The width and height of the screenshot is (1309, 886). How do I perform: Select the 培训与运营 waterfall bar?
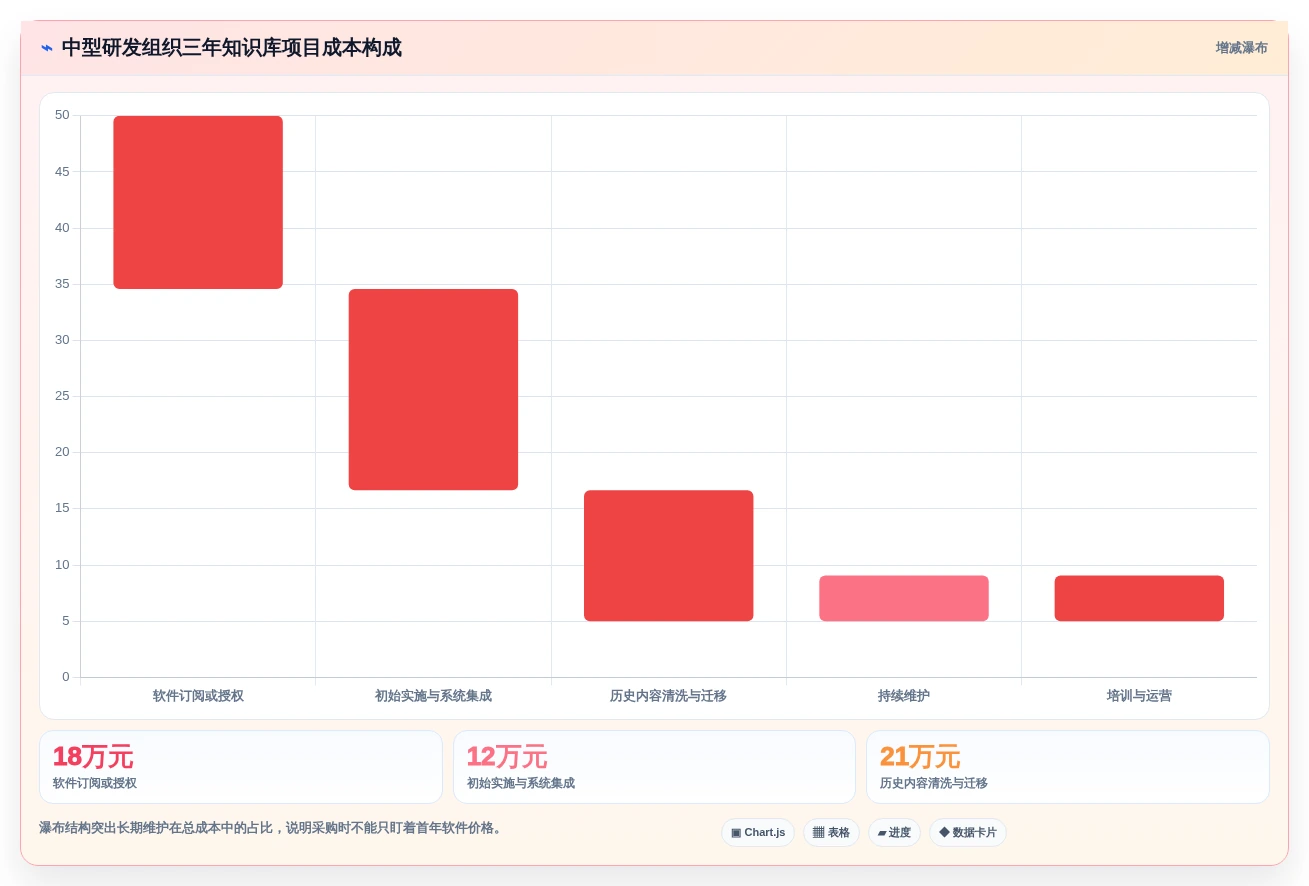click(1139, 598)
